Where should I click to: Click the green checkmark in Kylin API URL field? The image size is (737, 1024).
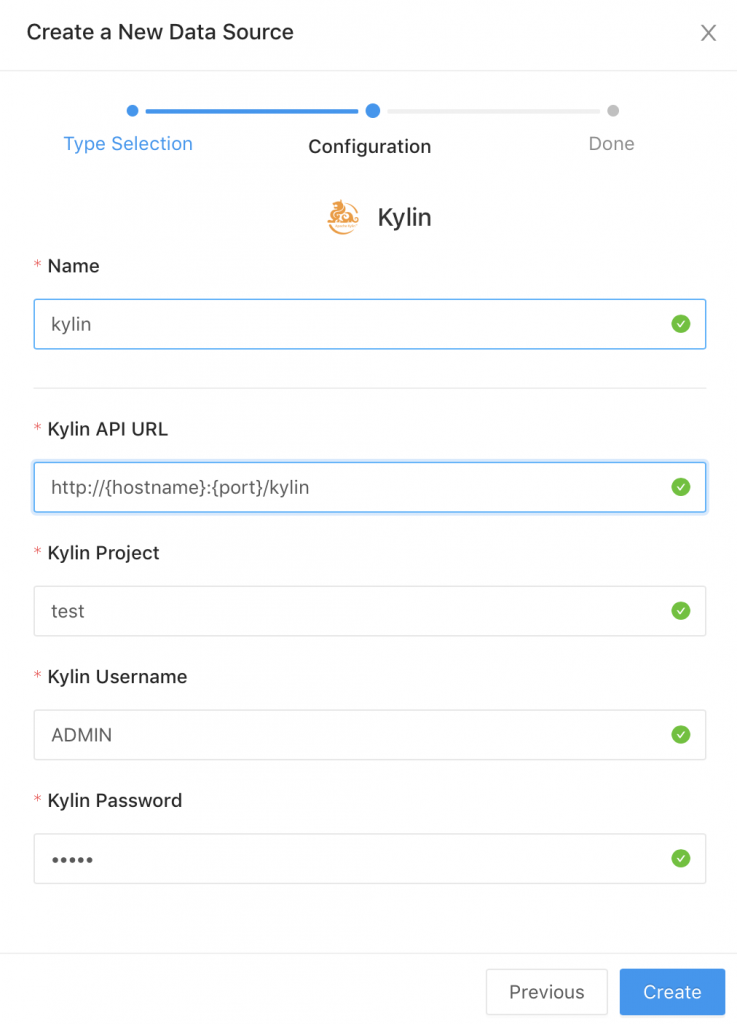point(681,487)
